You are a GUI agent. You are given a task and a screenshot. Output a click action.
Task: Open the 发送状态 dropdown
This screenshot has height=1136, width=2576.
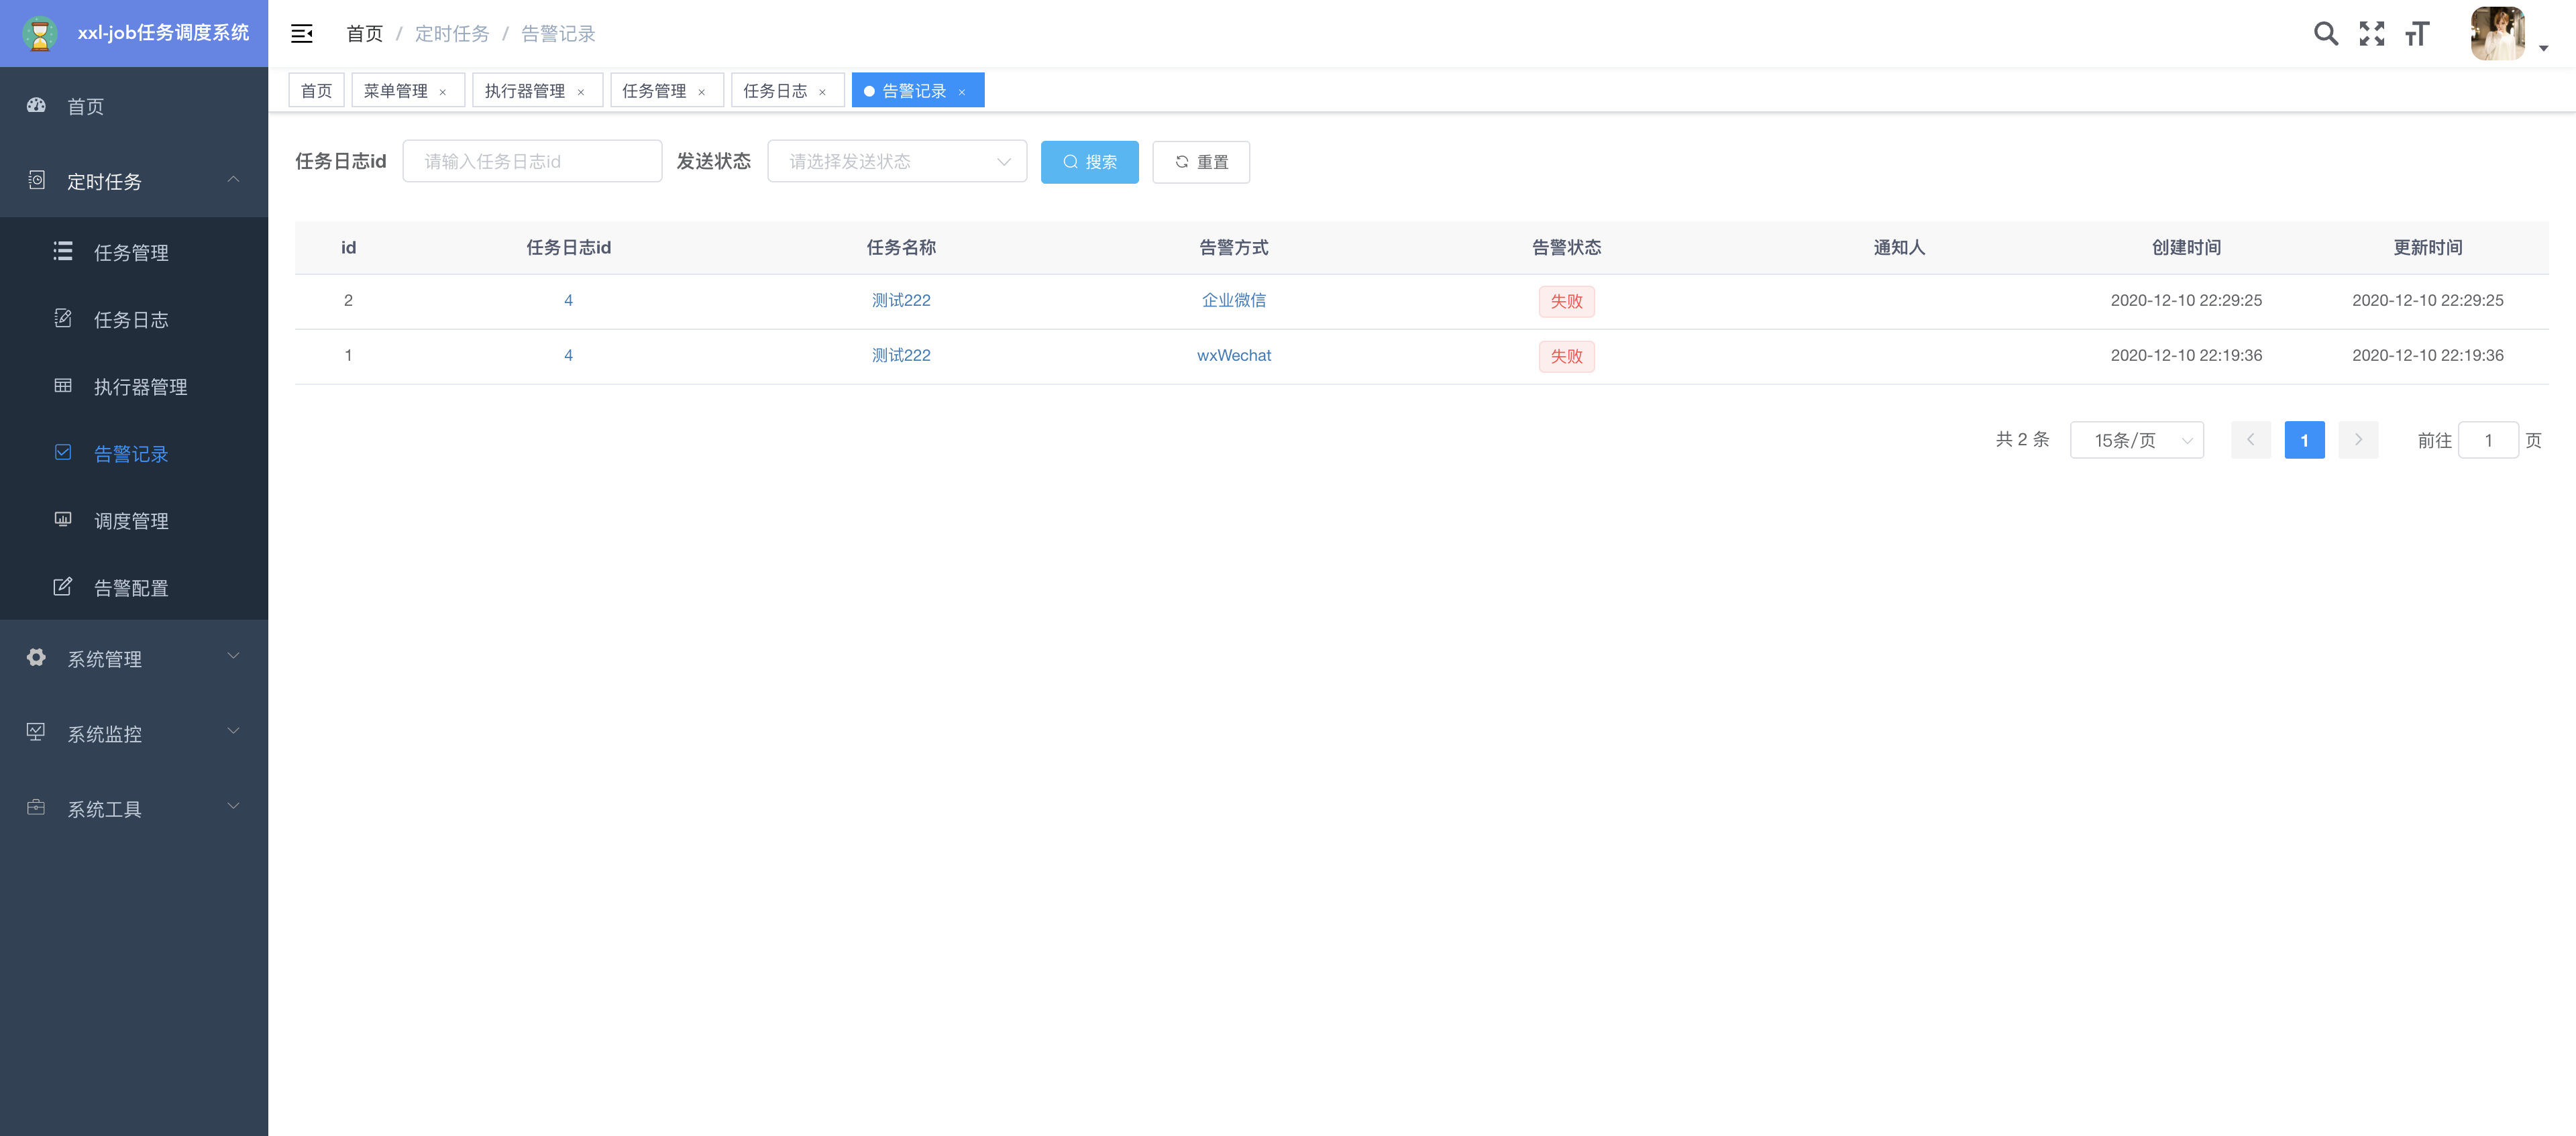click(x=896, y=161)
